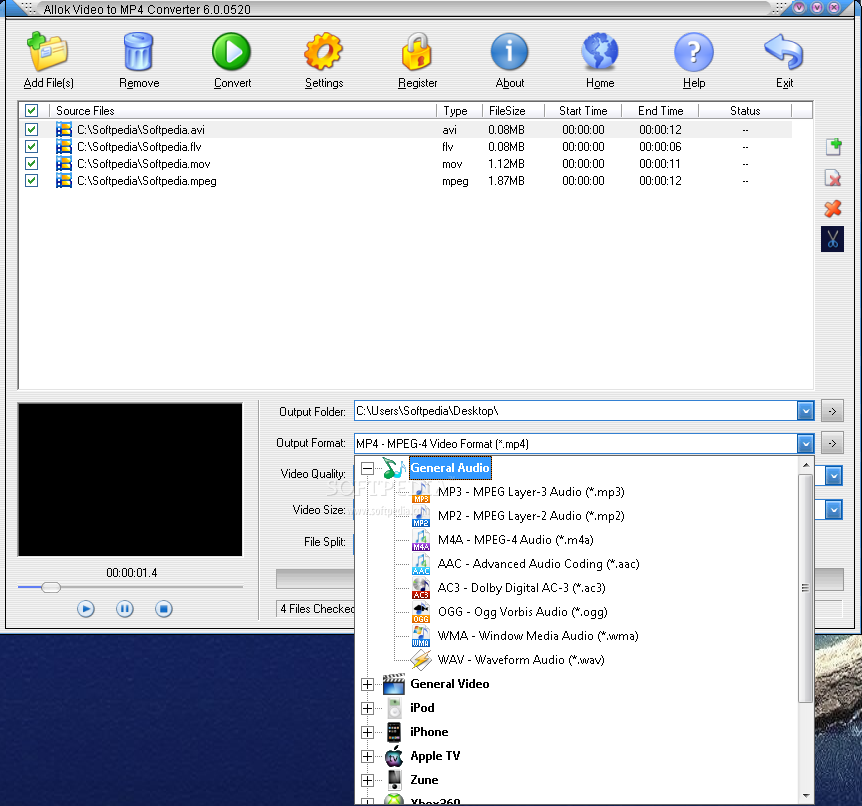Screen dimensions: 862x806
Task: Pick AC3 - Dolby Digital AC-3 format
Action: pos(522,588)
